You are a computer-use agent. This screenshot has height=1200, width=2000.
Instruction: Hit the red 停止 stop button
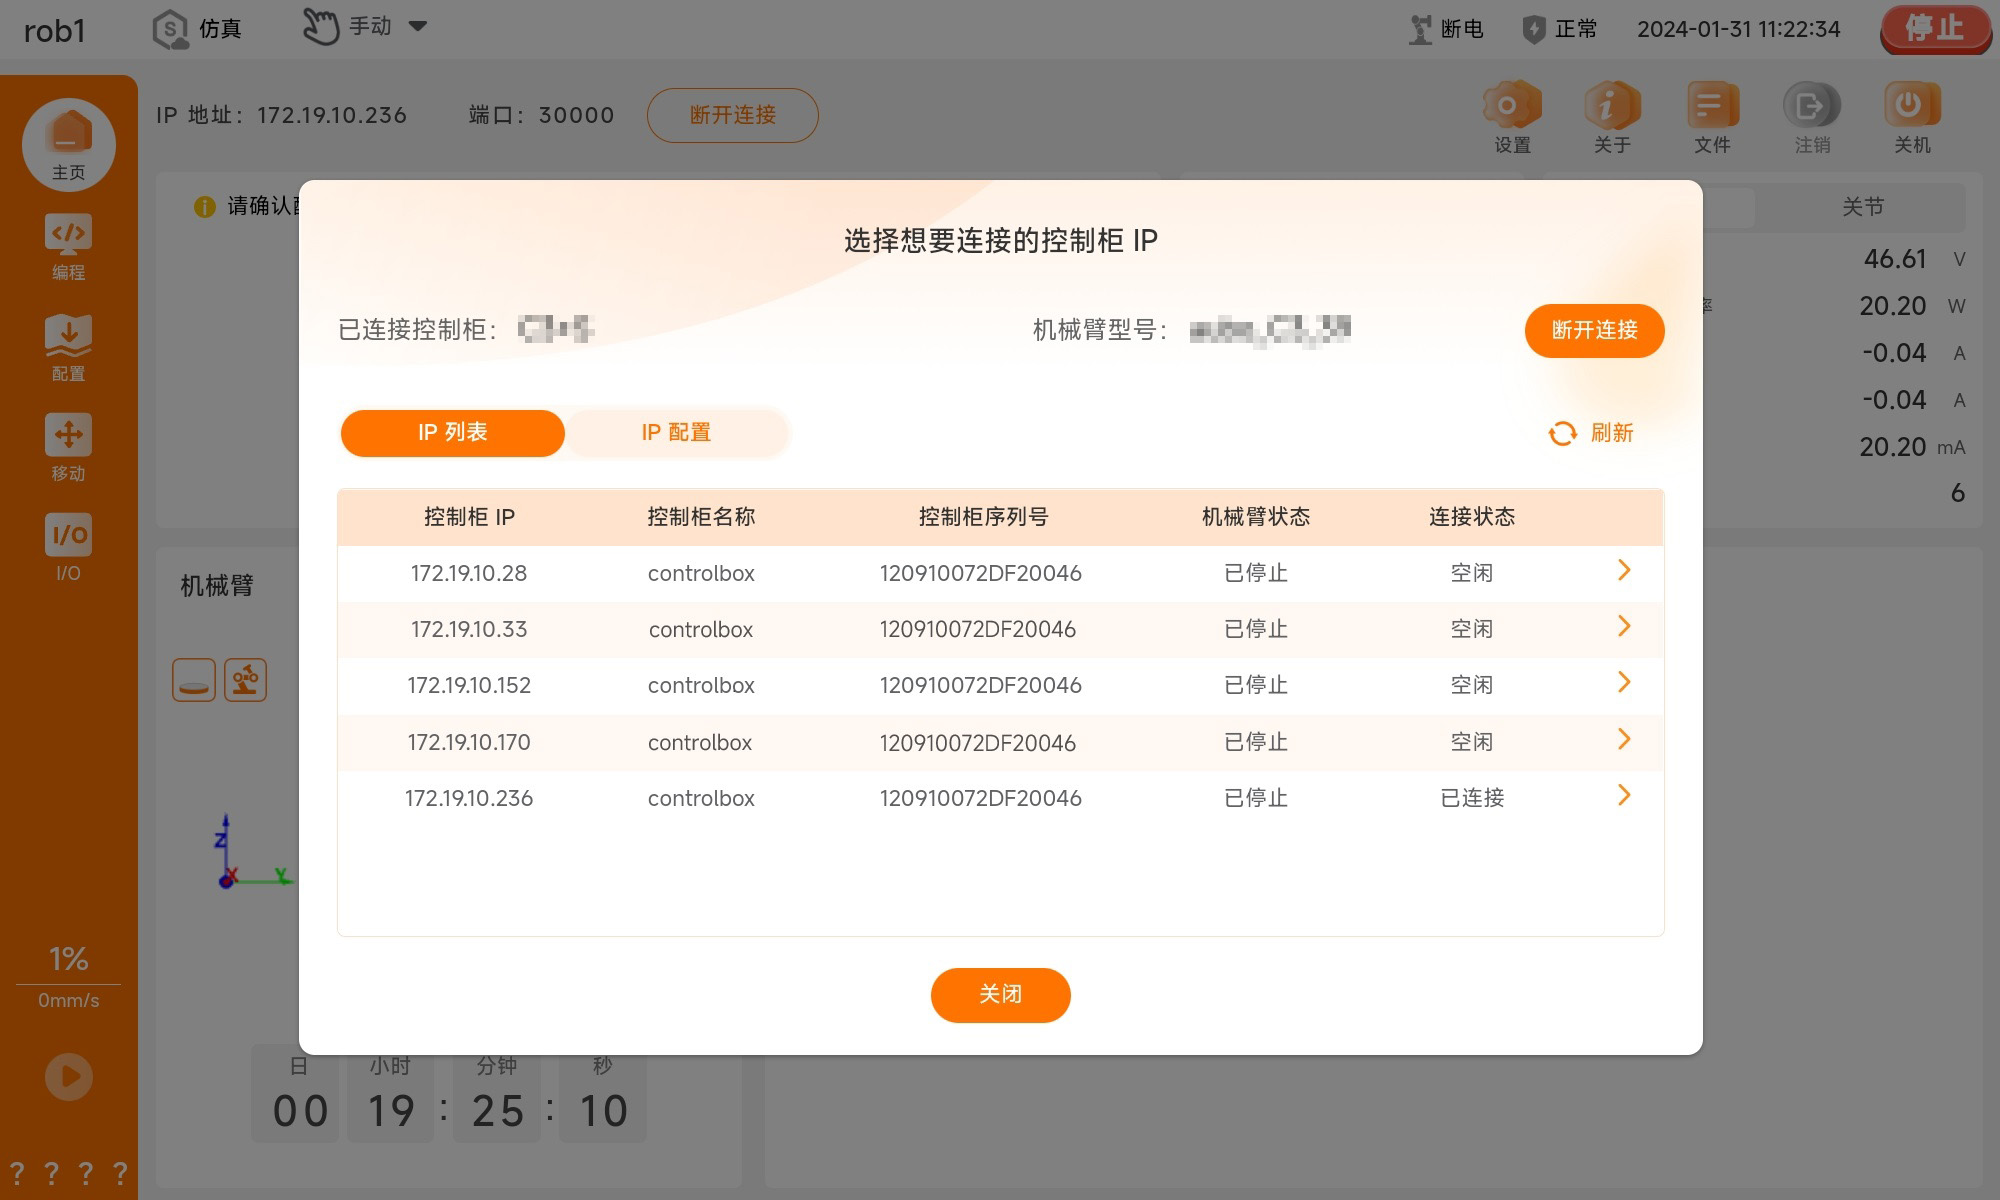click(1935, 28)
